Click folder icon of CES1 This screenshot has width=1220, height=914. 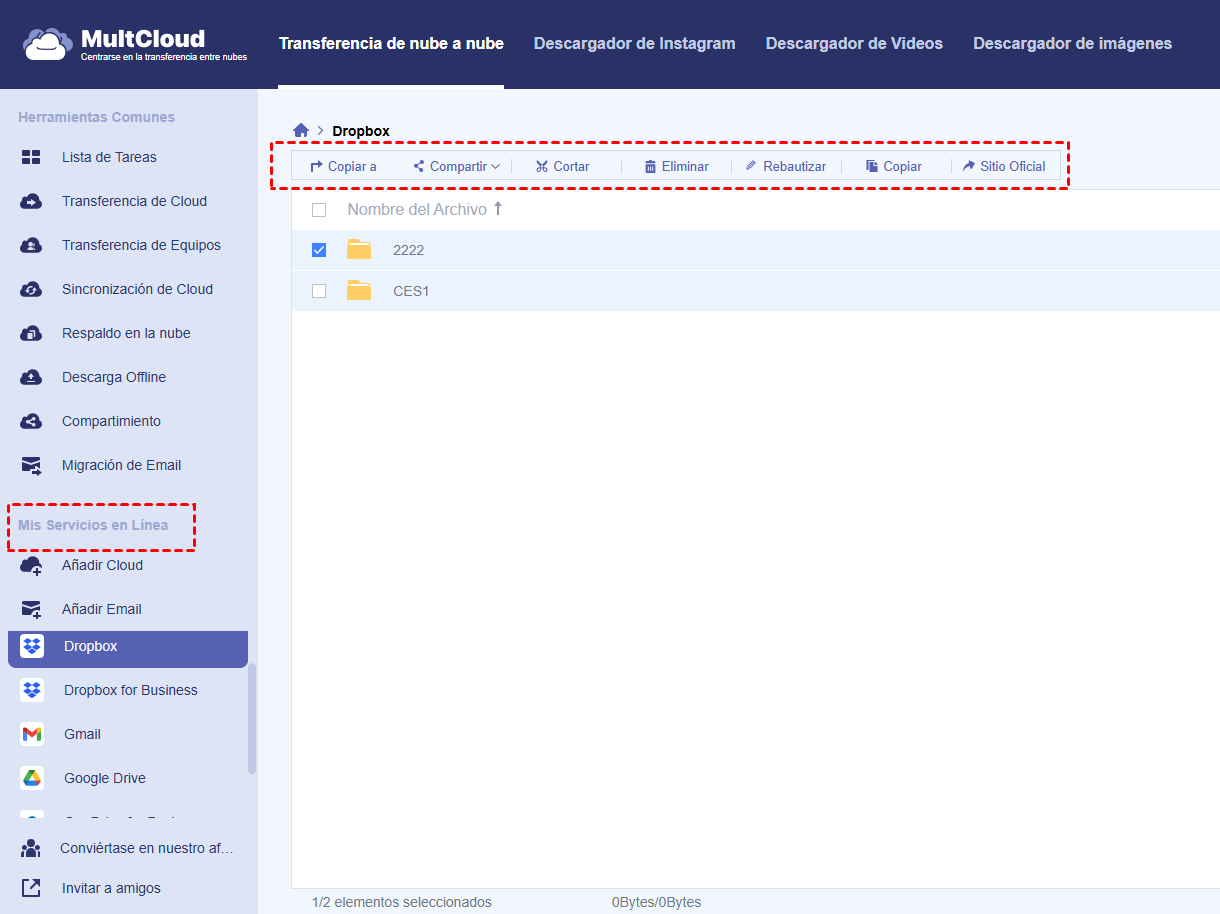tap(359, 290)
